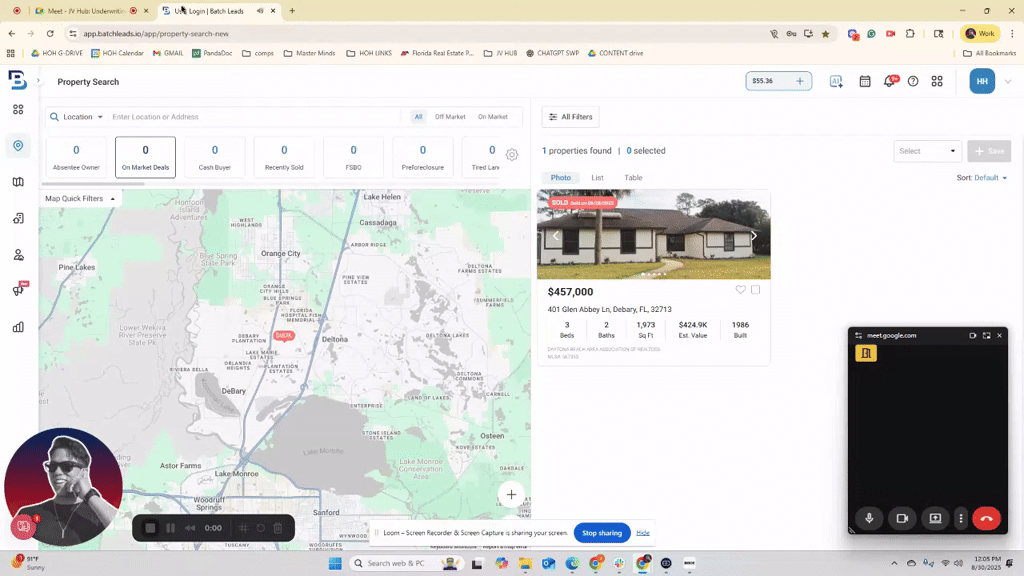Viewport: 1024px width, 576px height.
Task: Favorite the 401 Glen Abbey Ln property
Action: [x=741, y=290]
